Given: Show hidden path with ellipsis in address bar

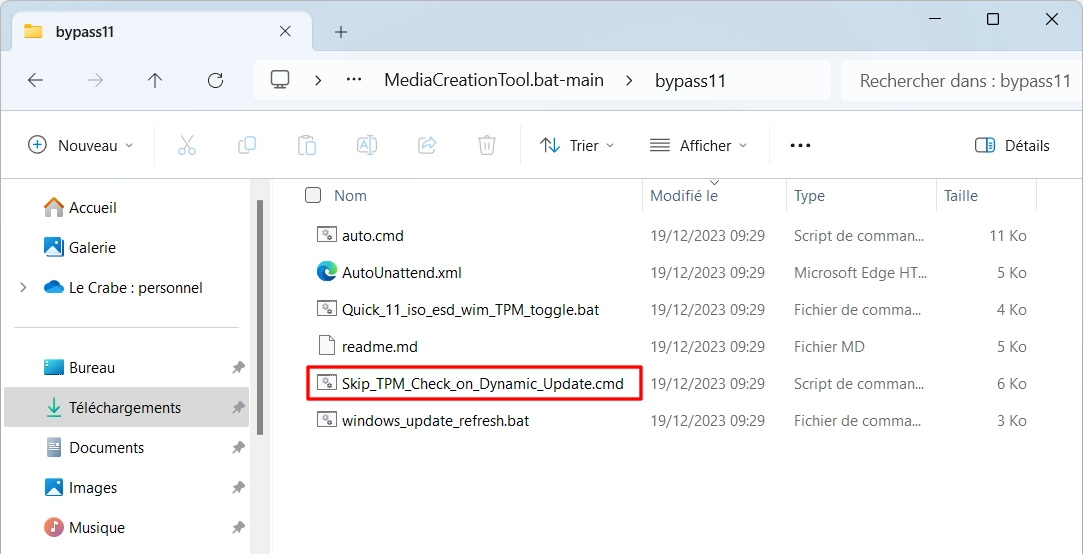Looking at the screenshot, I should pyautogui.click(x=354, y=80).
